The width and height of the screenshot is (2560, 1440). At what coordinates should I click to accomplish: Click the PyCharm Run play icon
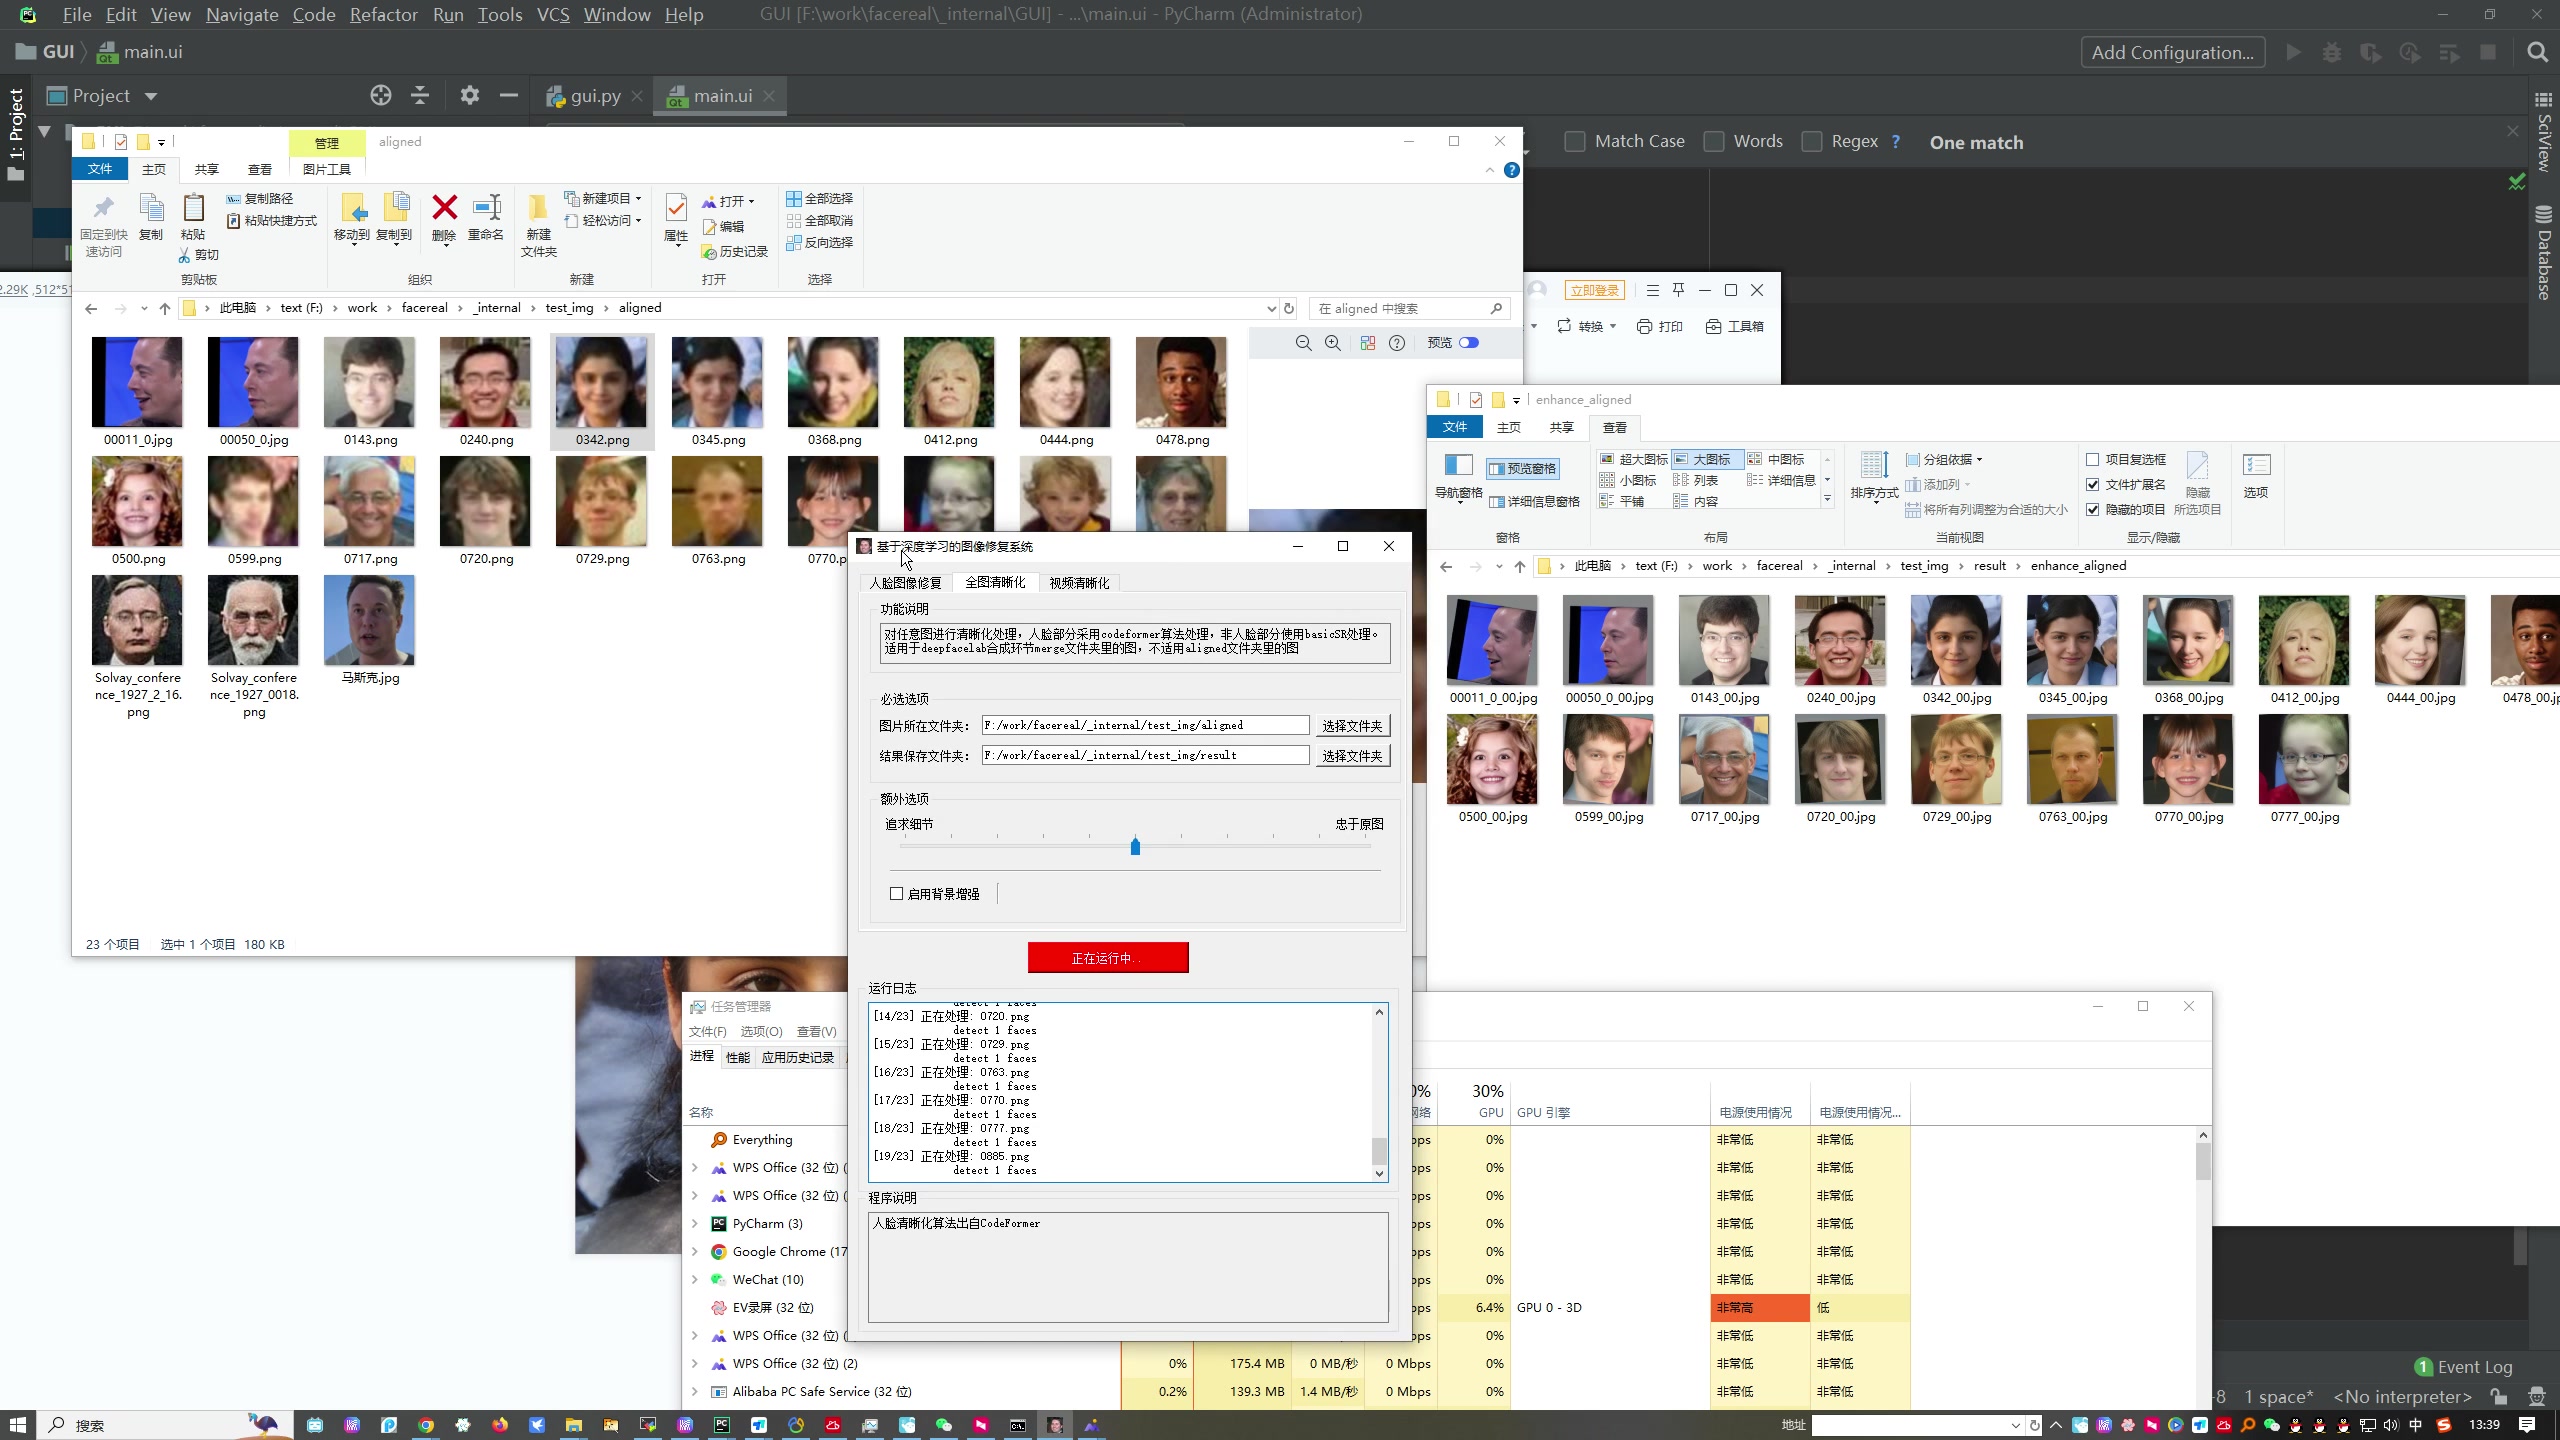2293,52
